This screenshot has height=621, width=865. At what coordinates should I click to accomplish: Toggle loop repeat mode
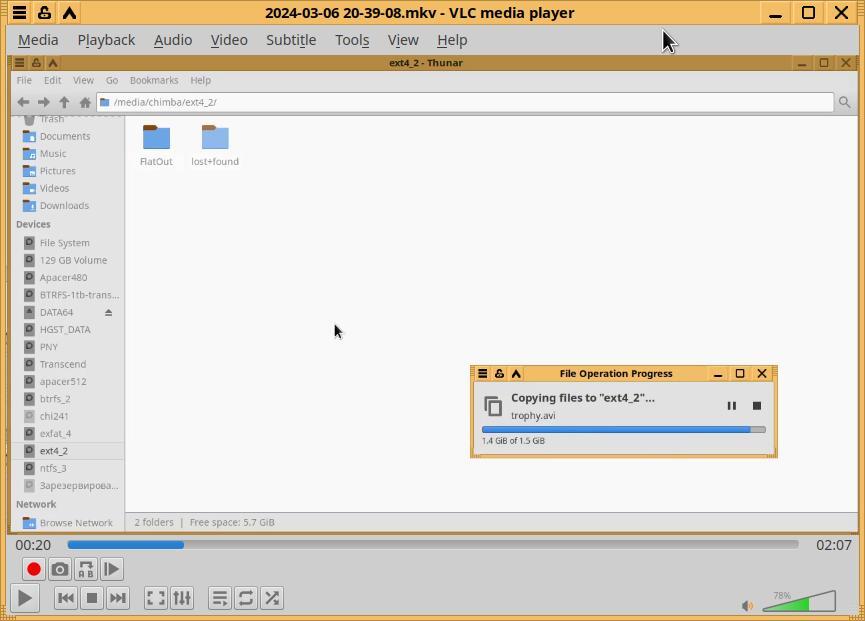245,598
